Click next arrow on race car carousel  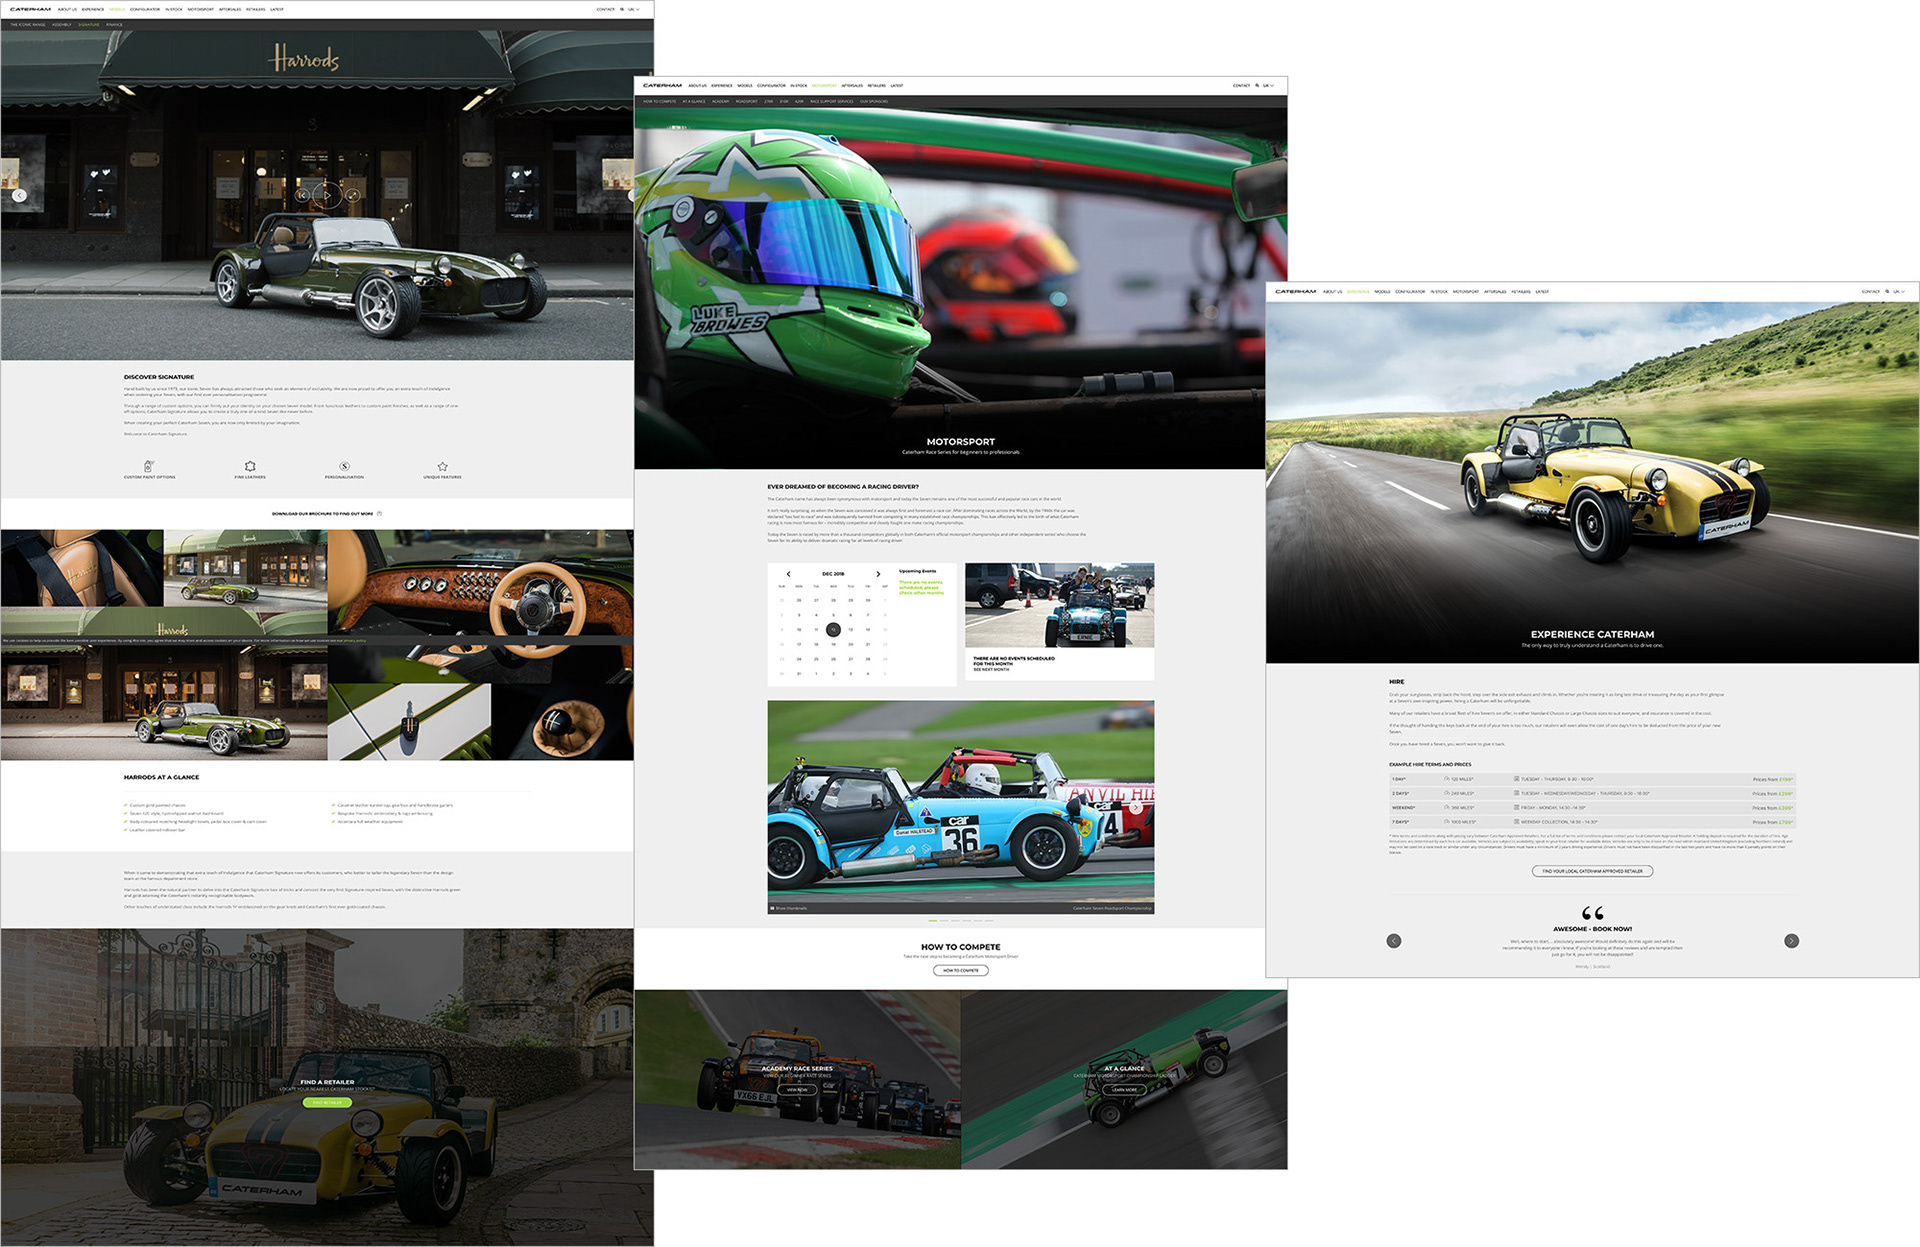1137,807
